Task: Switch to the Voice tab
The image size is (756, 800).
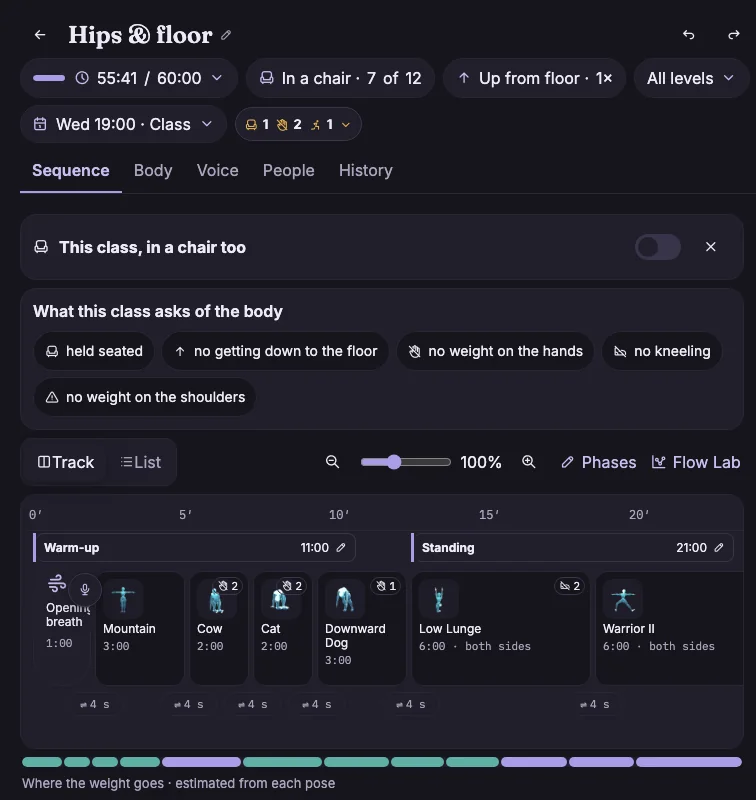Action: [217, 170]
